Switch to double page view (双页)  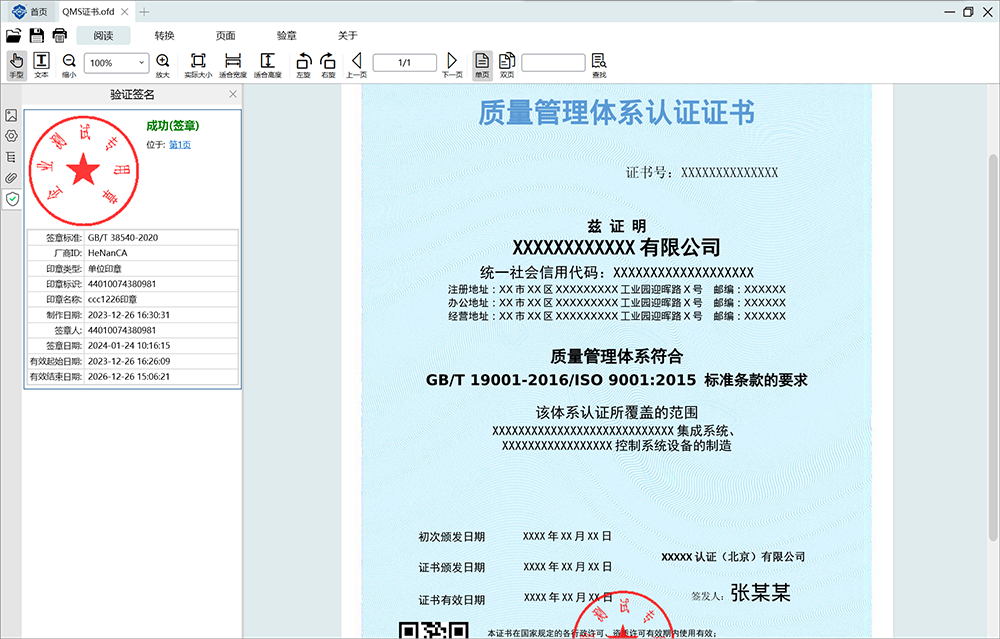(x=507, y=65)
